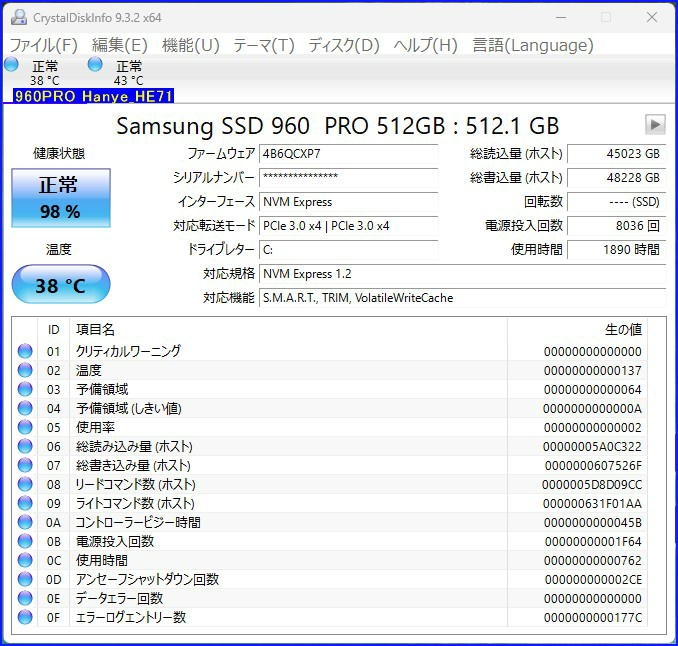This screenshot has height=646, width=678.
Task: Click status orb for 0C 使用時間 row
Action: pyautogui.click(x=25, y=560)
